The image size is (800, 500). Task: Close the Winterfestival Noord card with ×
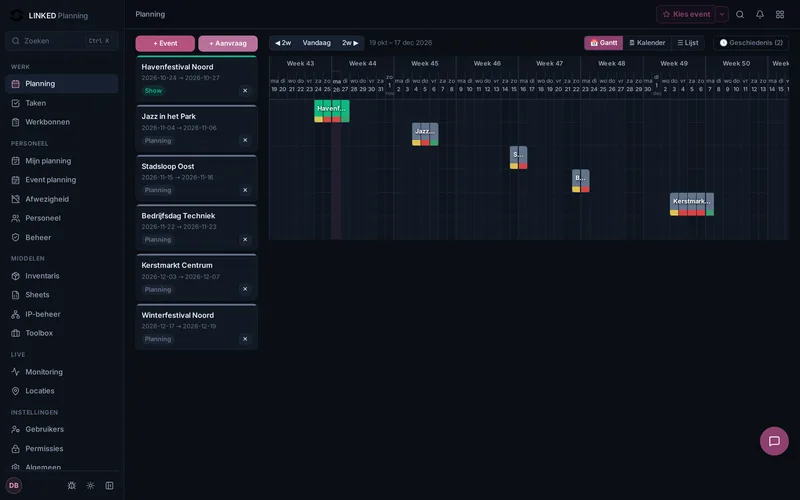click(x=245, y=339)
